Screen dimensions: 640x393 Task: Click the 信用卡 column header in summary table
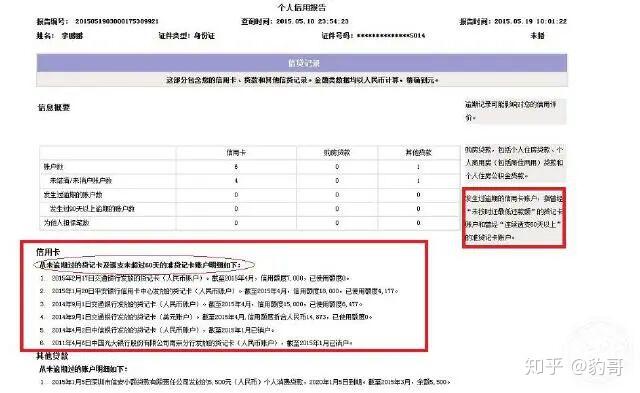[x=236, y=153]
